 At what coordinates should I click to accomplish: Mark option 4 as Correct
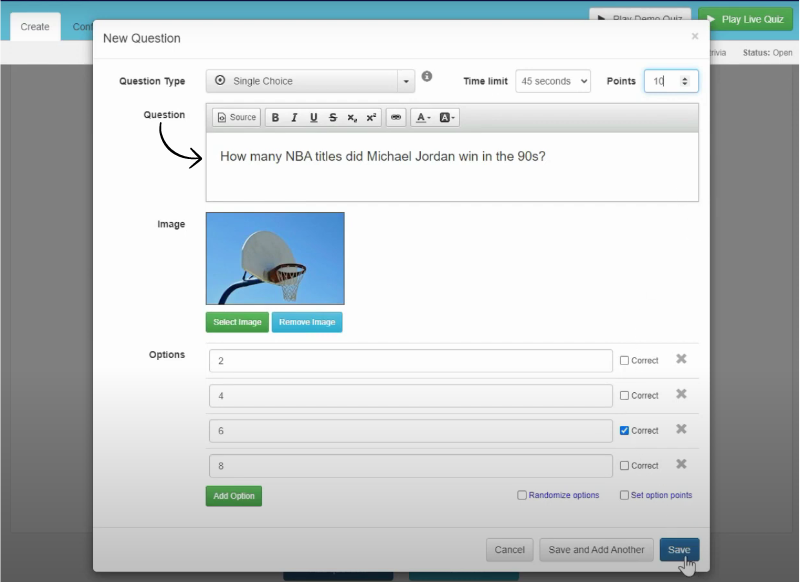point(624,395)
